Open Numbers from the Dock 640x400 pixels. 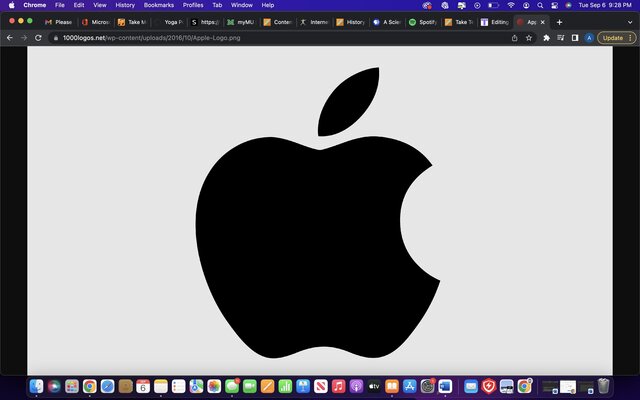[285, 386]
